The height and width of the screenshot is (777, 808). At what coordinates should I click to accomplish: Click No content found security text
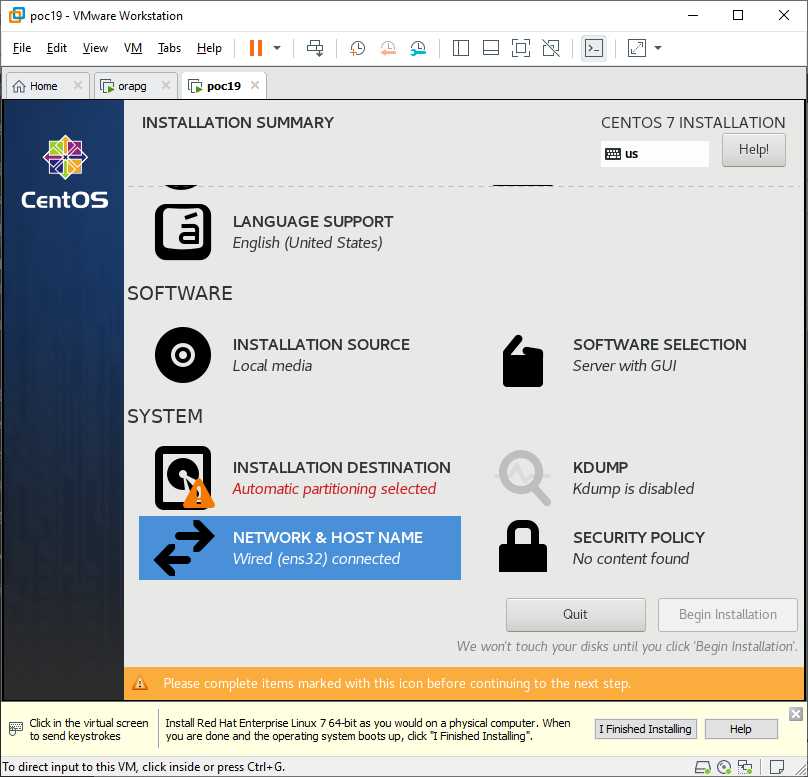(631, 559)
